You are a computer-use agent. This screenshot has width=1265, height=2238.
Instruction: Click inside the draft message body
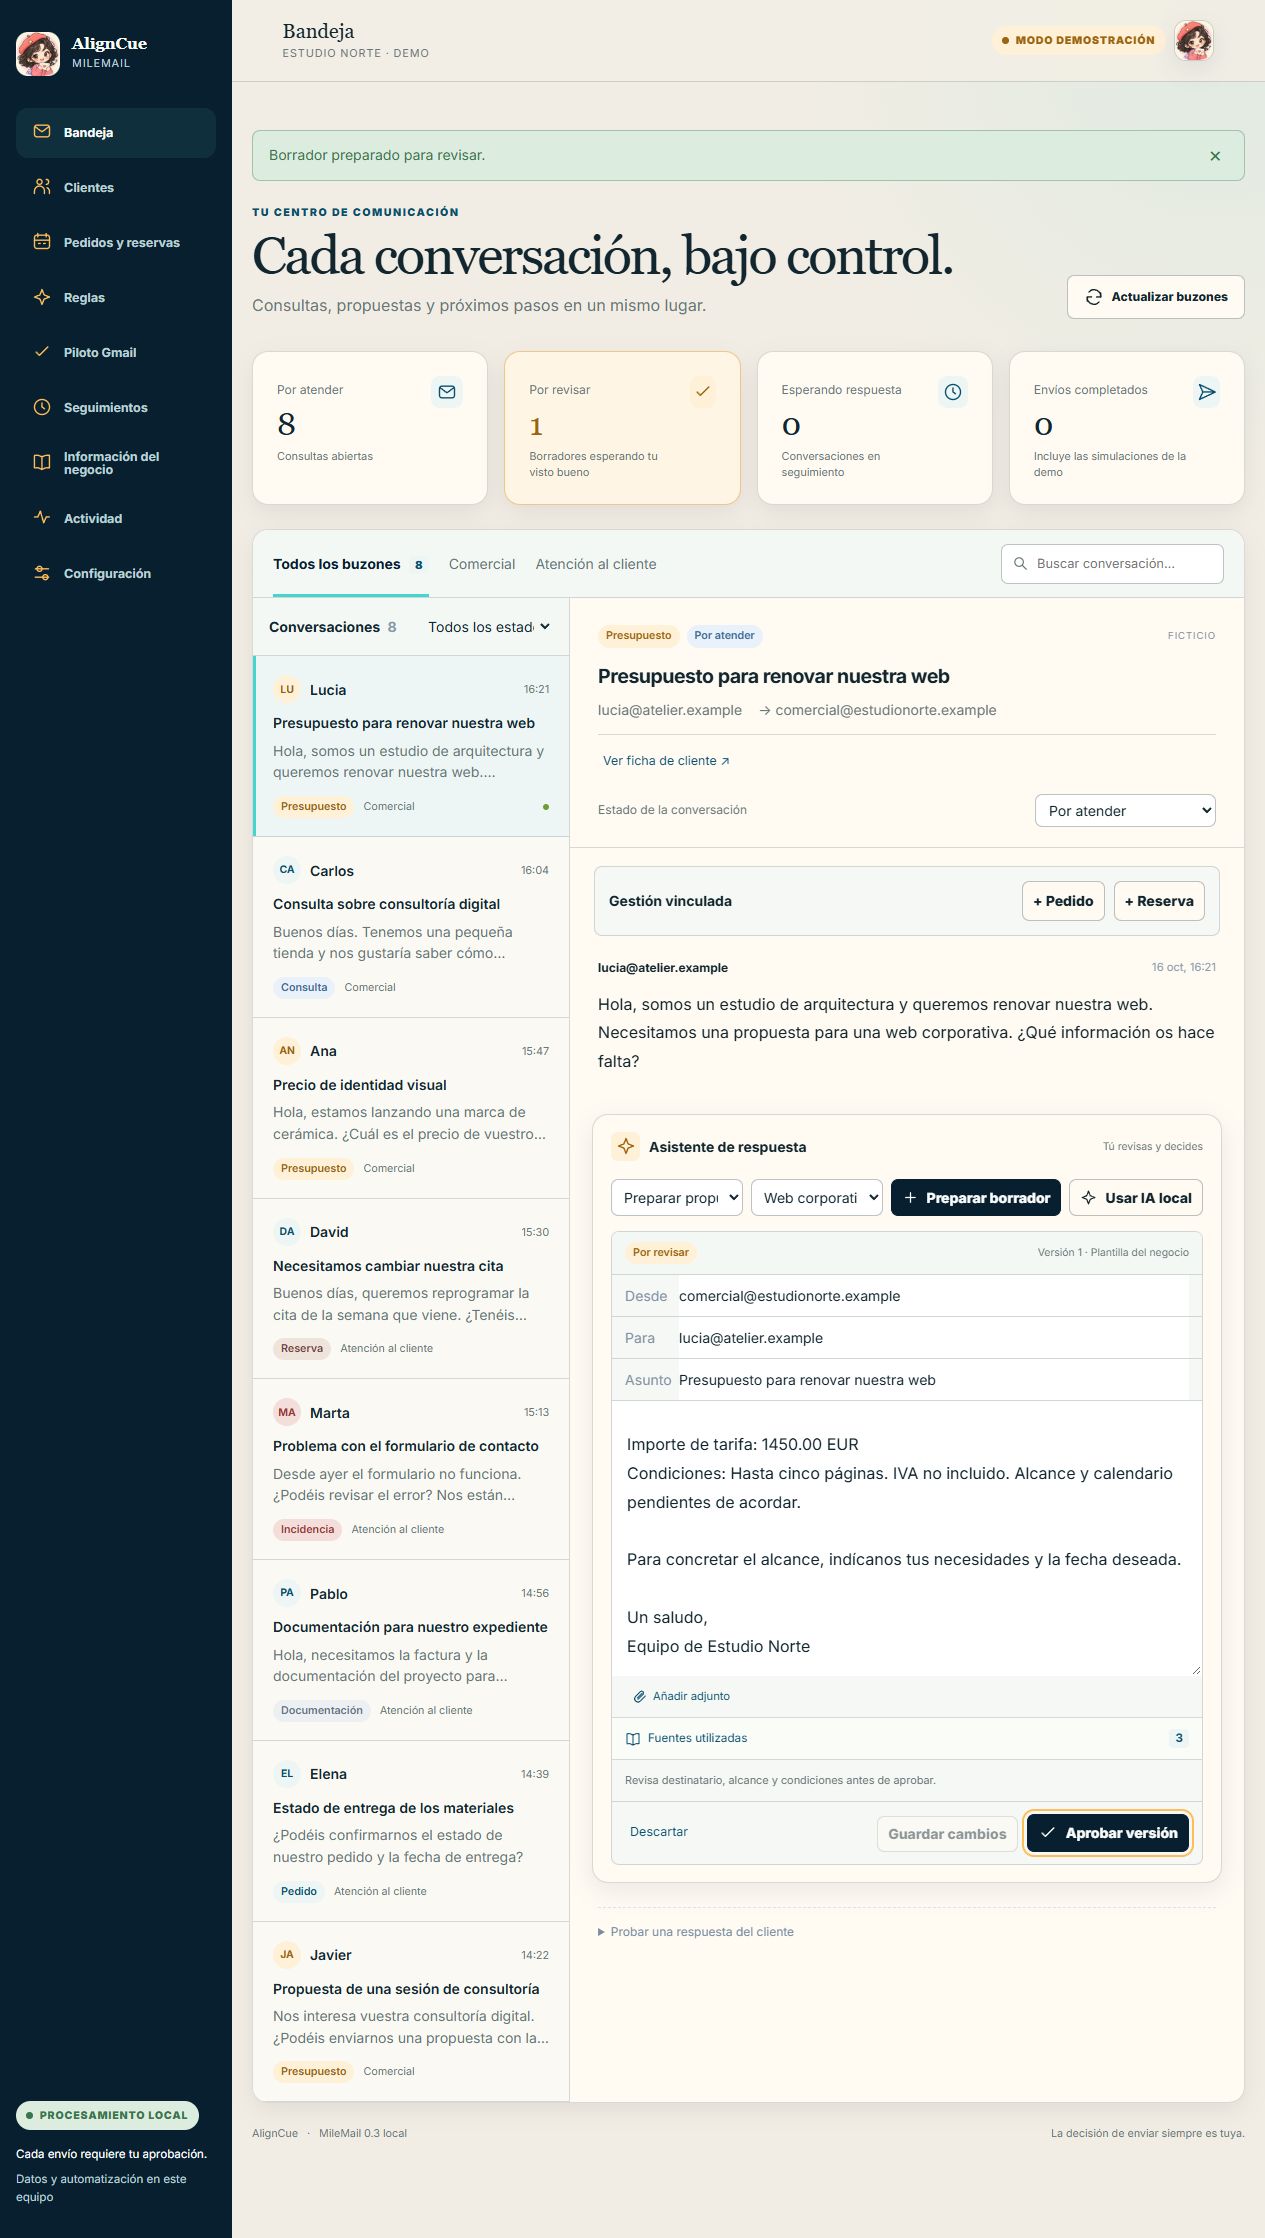(x=906, y=1540)
